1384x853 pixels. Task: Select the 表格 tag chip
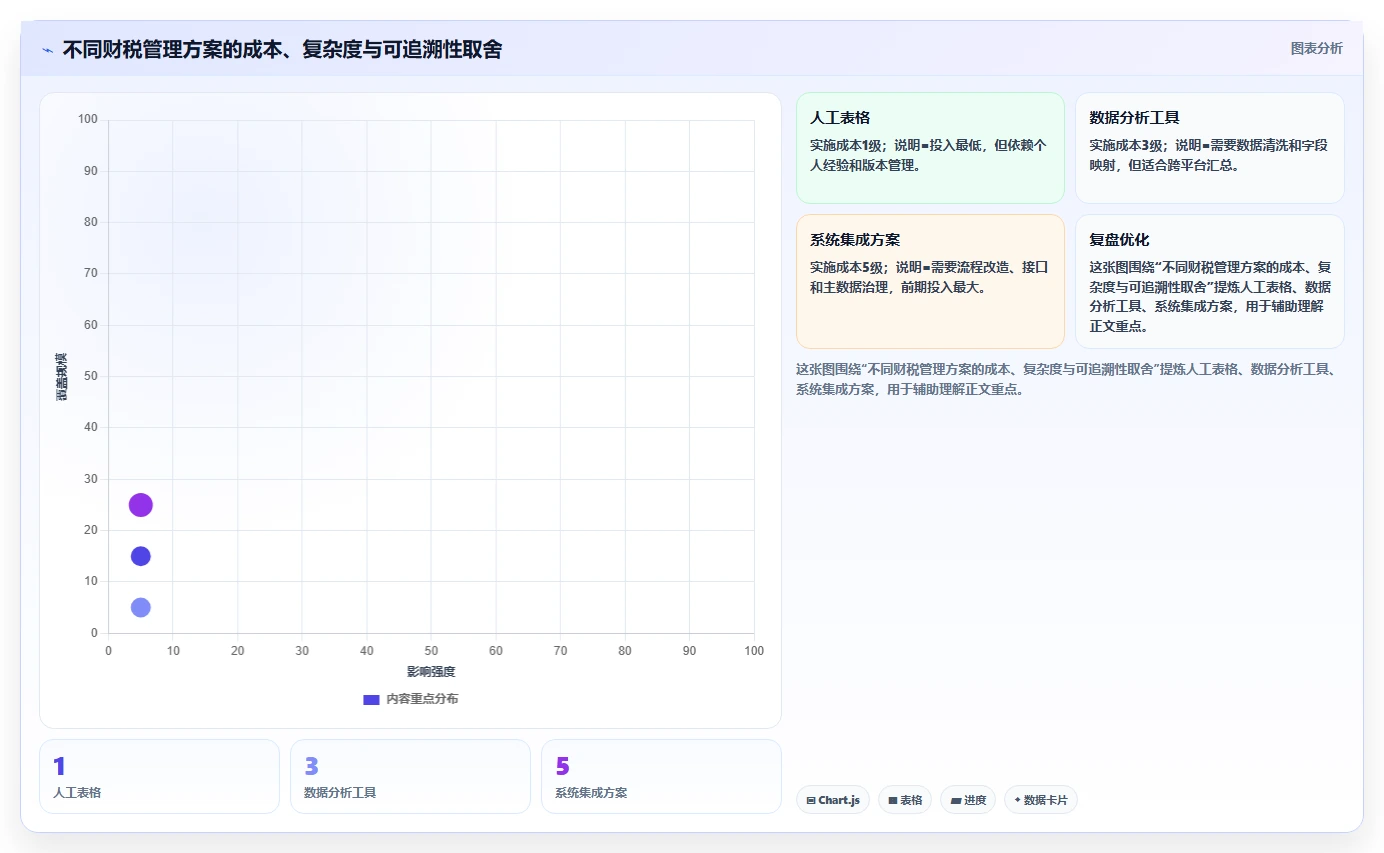click(905, 800)
